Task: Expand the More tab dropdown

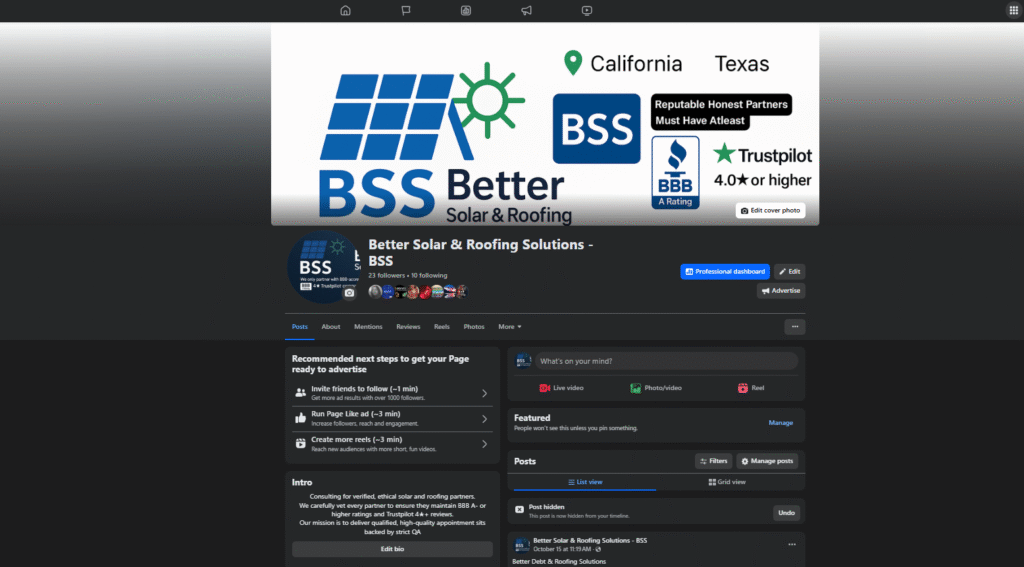Action: click(x=510, y=327)
